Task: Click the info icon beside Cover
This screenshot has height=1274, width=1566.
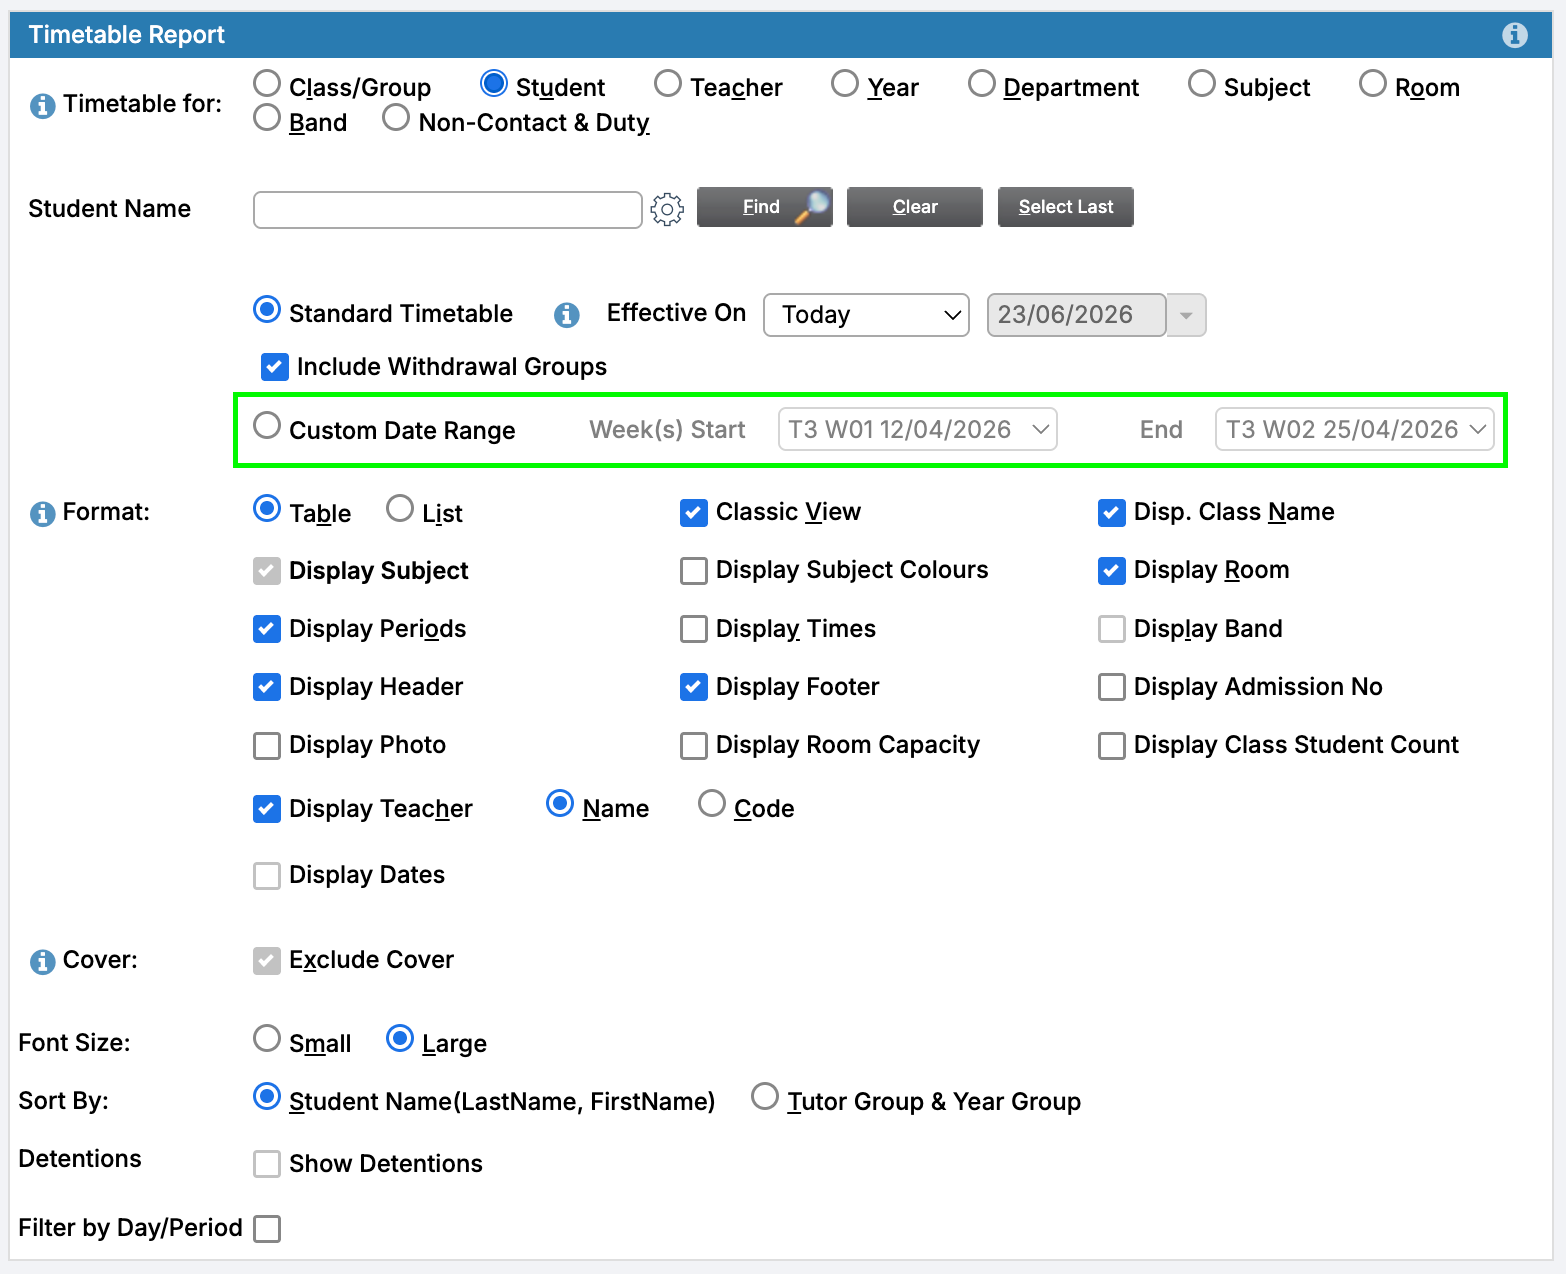Action: (42, 961)
